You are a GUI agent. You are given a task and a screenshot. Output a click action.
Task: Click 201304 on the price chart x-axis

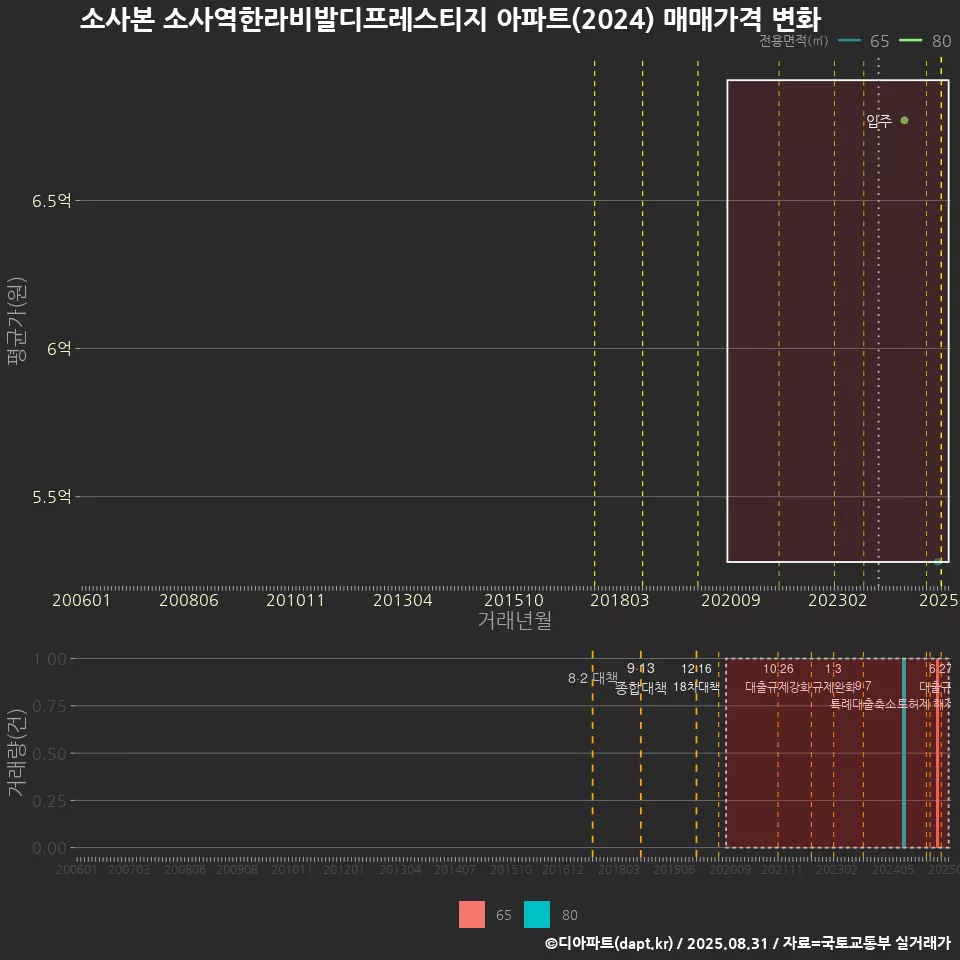click(x=403, y=600)
